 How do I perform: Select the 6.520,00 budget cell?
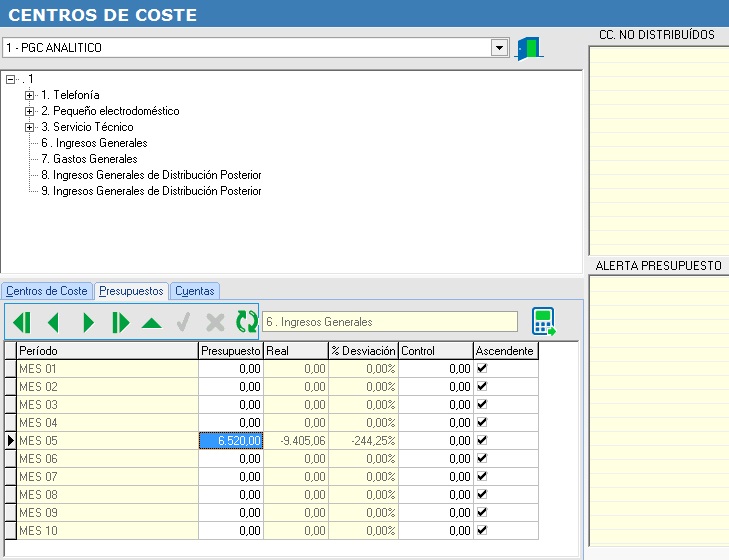point(231,440)
